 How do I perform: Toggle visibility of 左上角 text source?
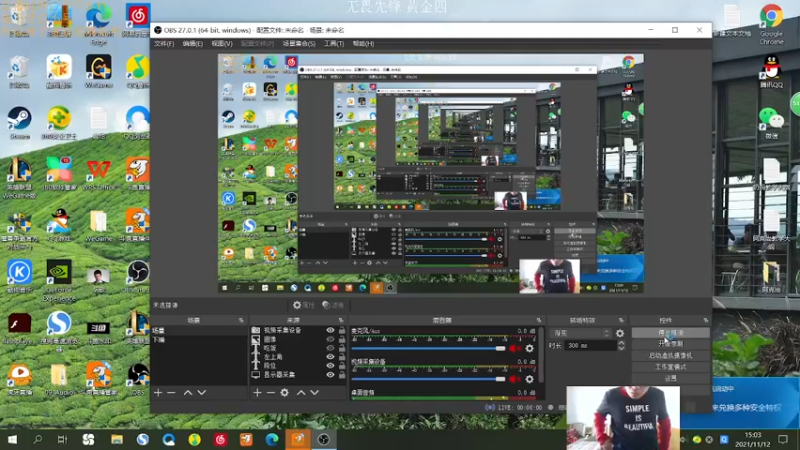pyautogui.click(x=330, y=357)
